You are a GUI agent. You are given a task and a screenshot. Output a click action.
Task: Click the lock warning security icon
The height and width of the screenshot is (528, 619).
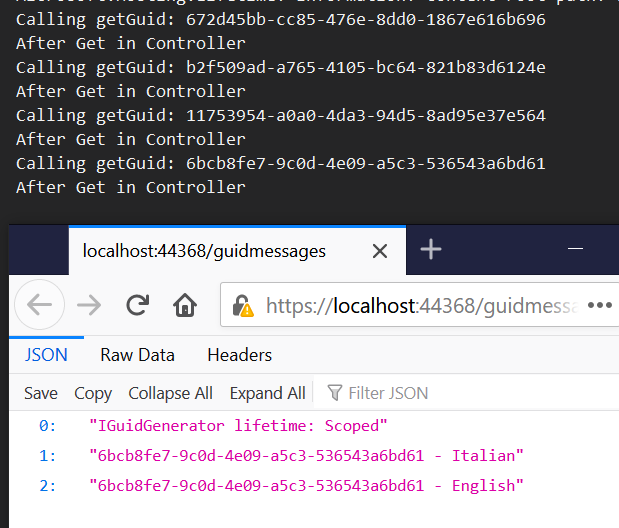point(243,306)
